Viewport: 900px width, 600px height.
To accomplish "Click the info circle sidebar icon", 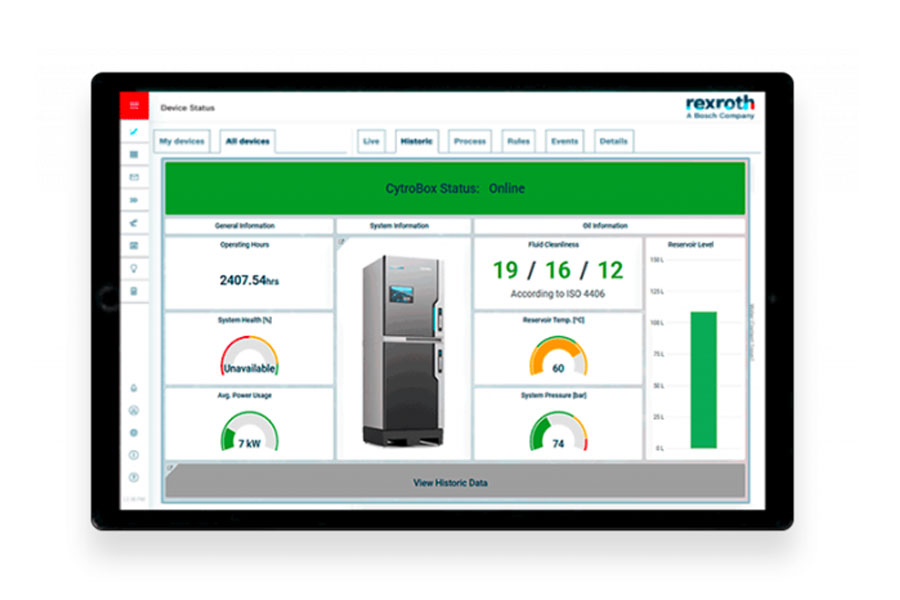I will (134, 455).
